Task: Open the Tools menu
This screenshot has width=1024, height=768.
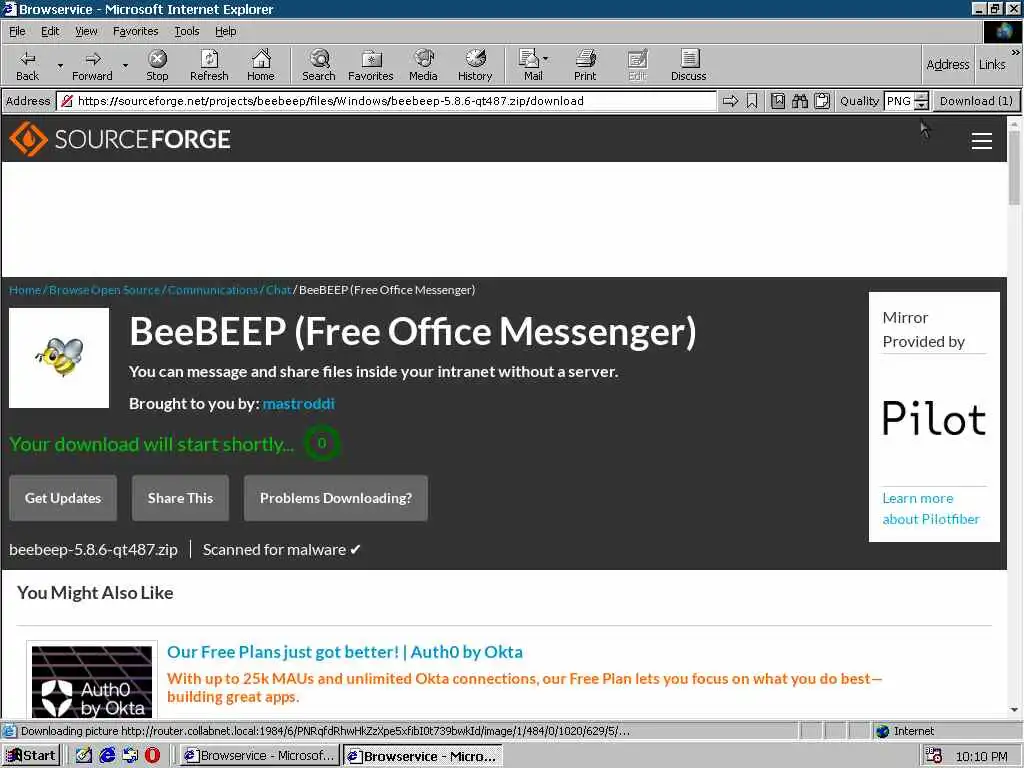Action: [x=186, y=31]
